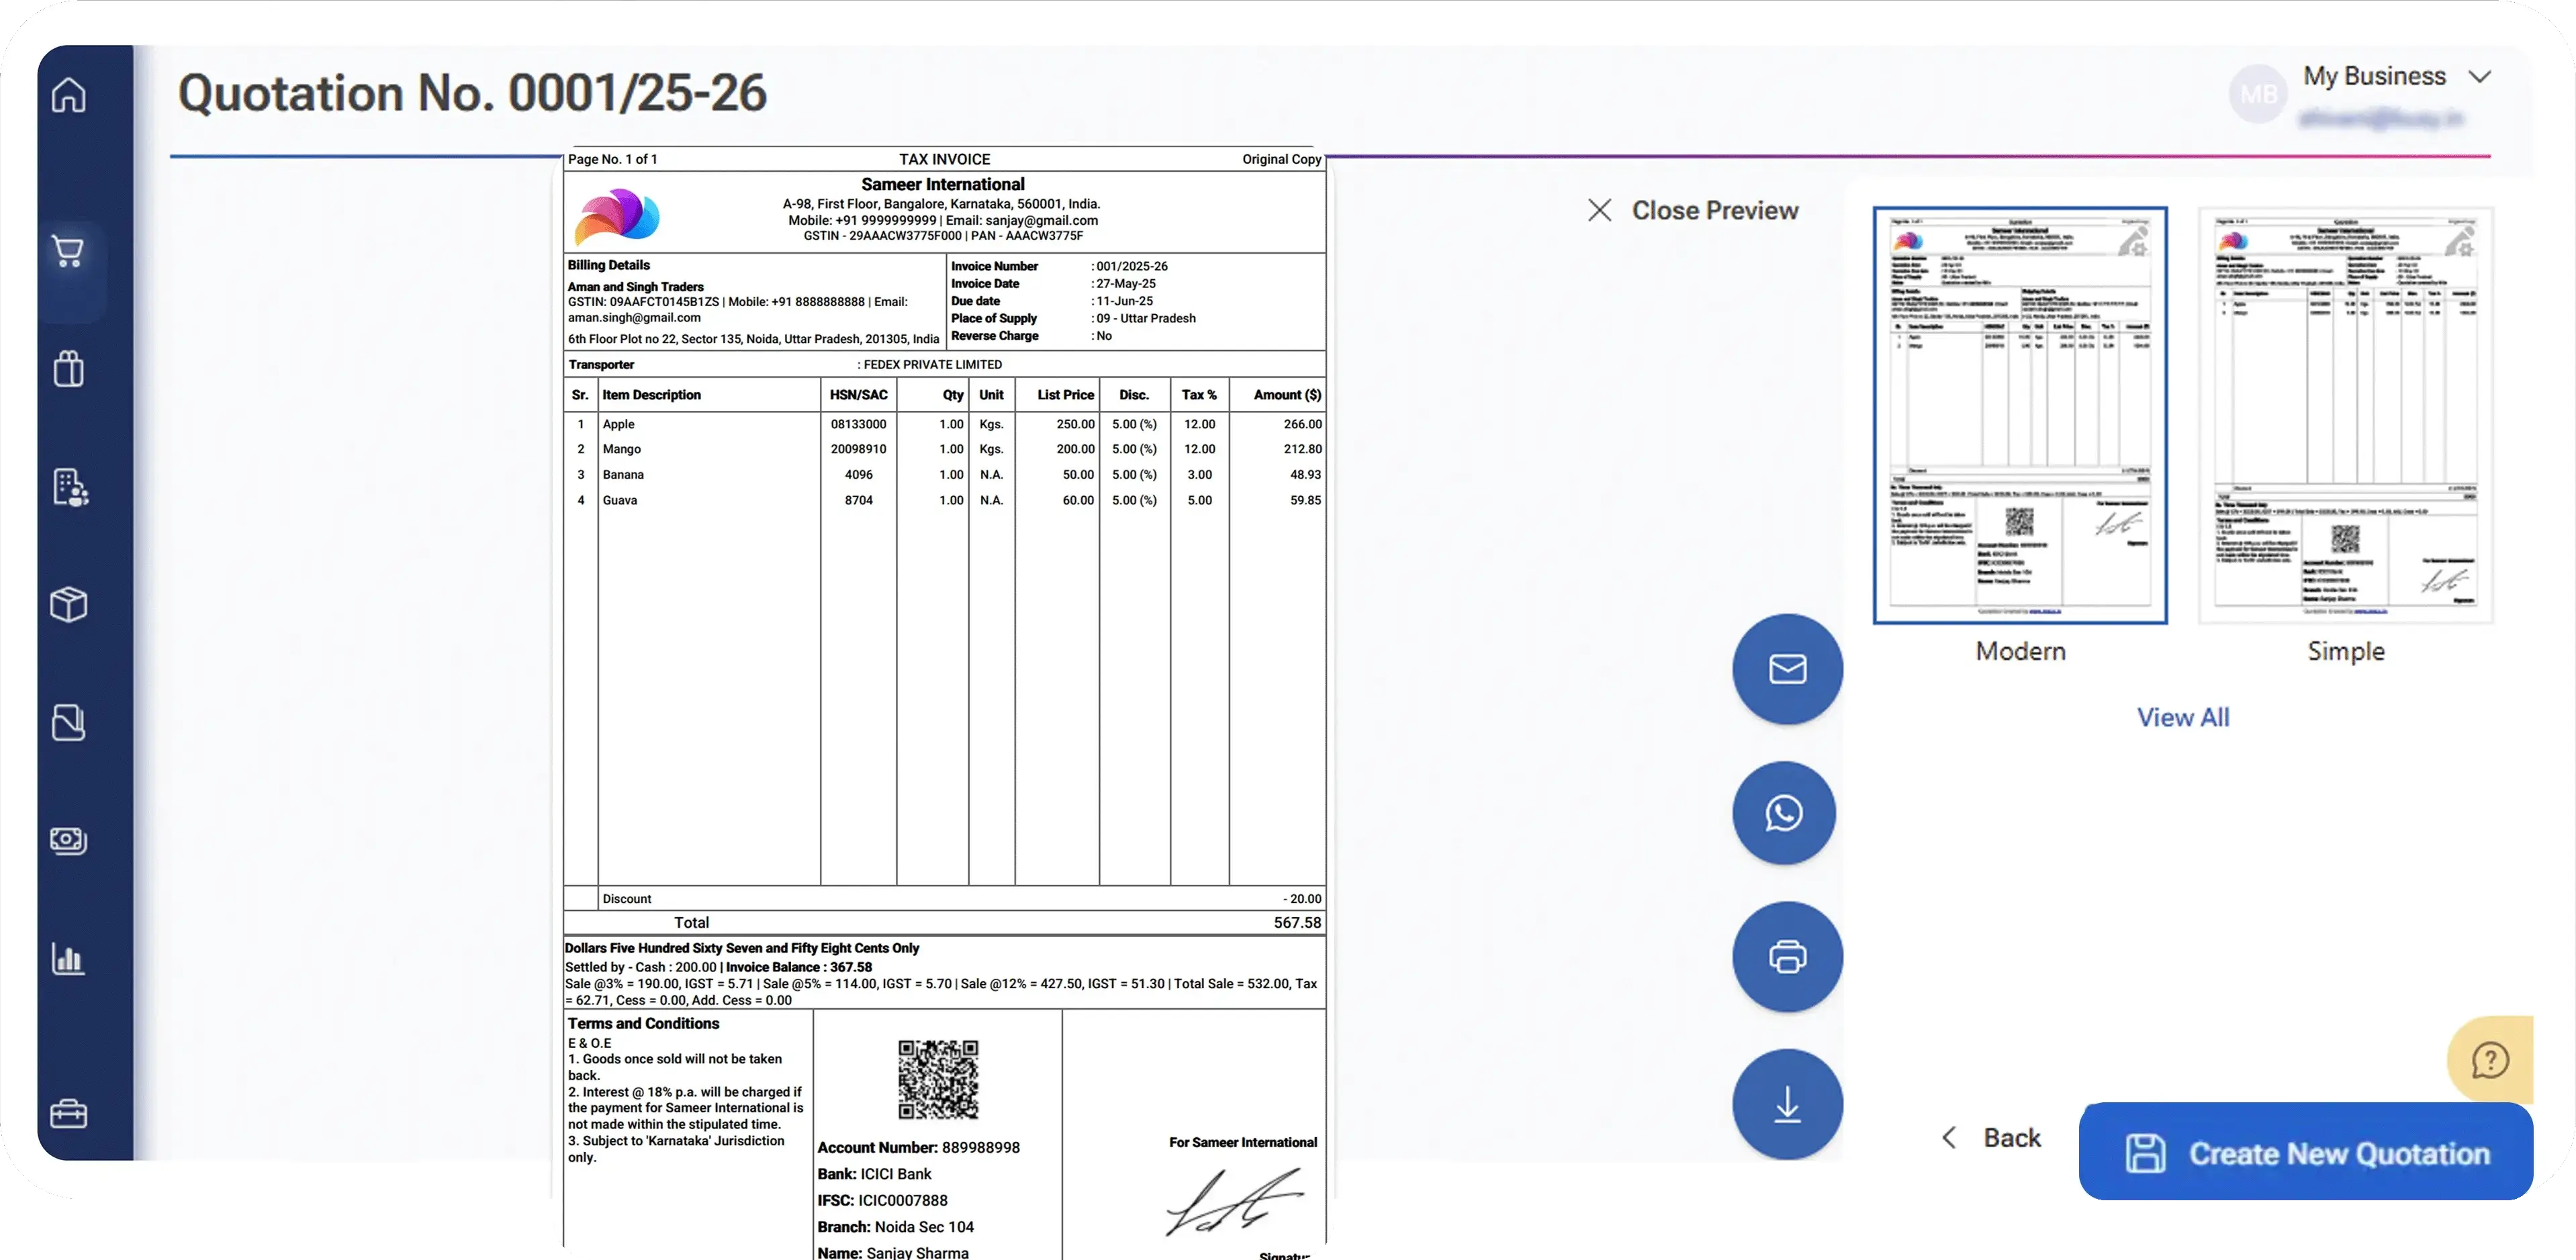Click the View All templates link
Viewport: 2576px width, 1260px height.
[2183, 717]
